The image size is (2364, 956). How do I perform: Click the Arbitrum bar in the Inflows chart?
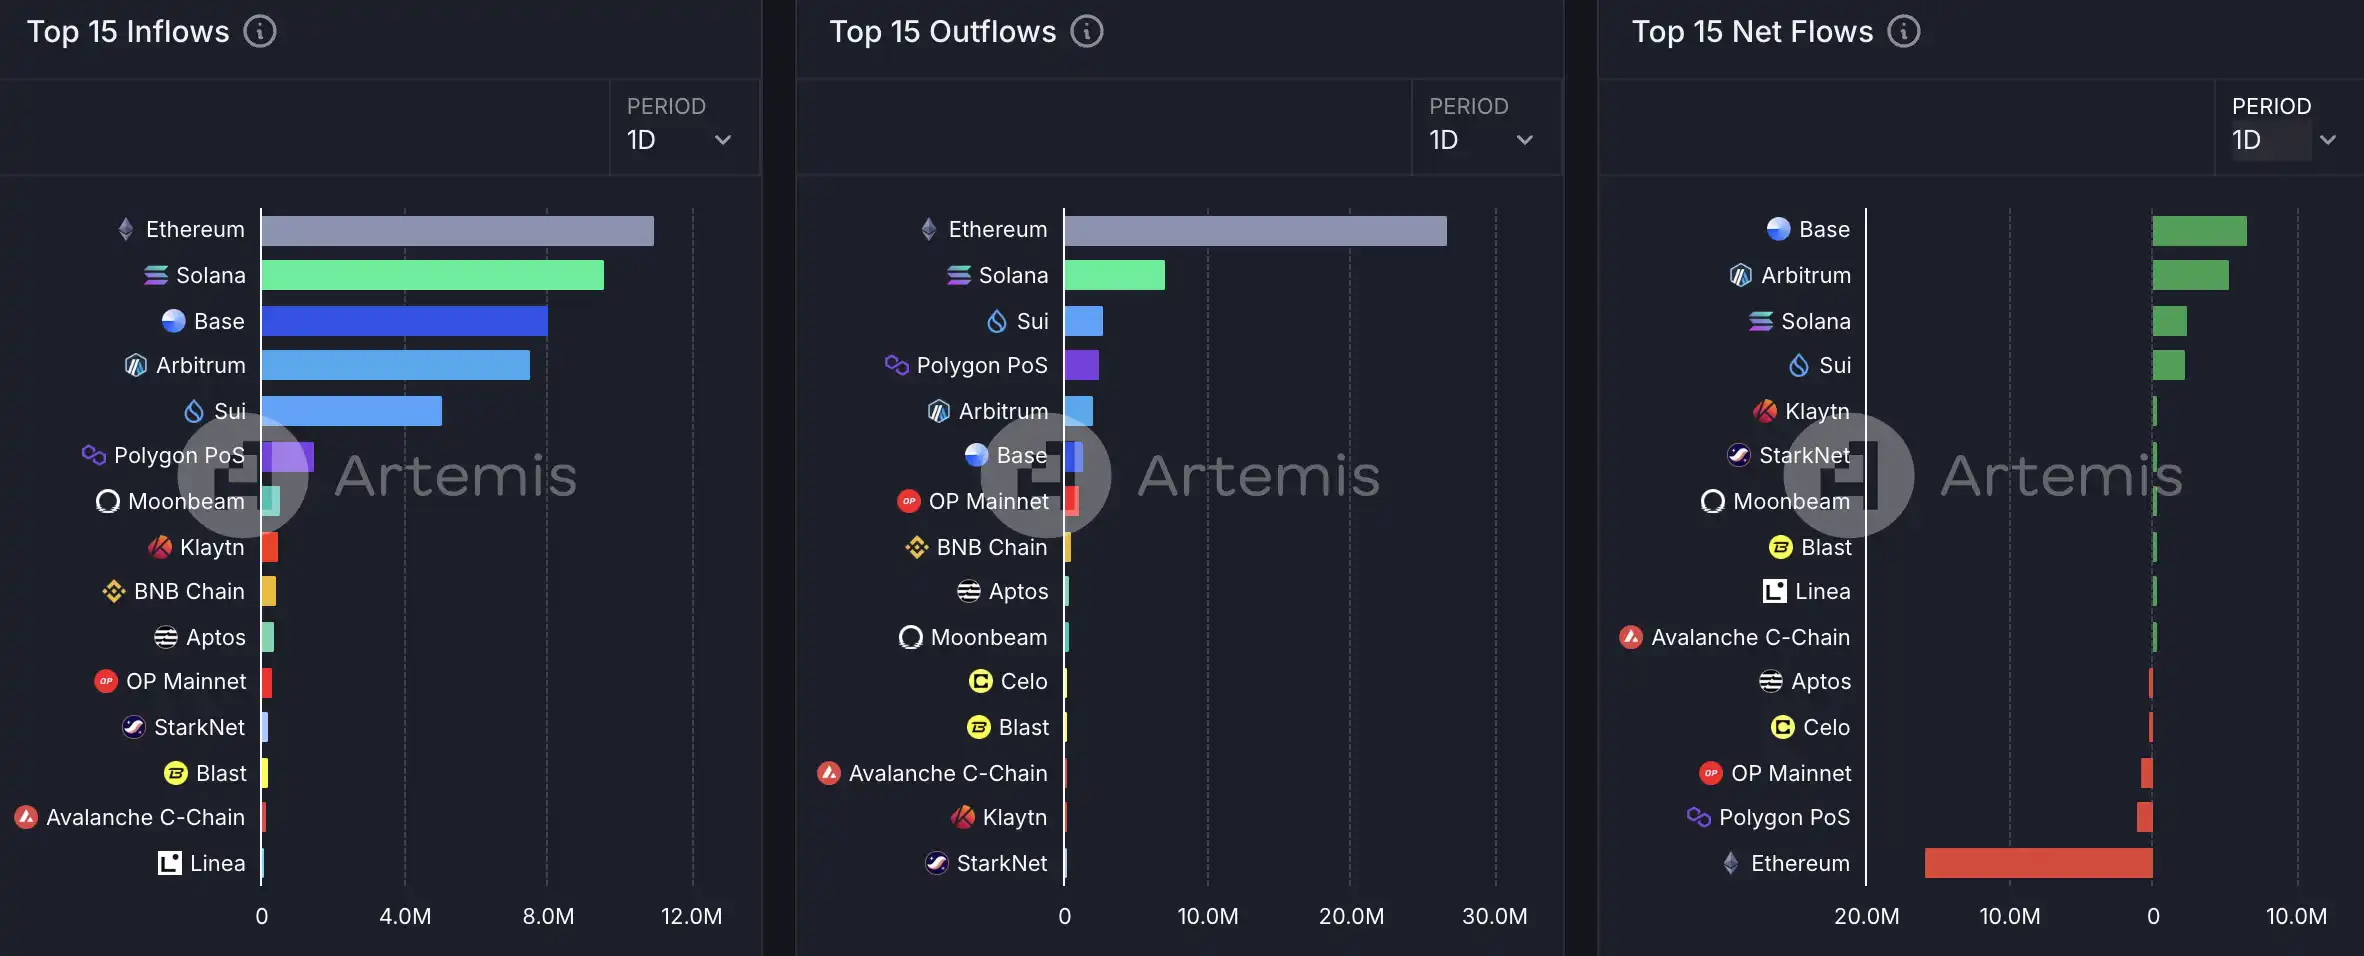396,365
